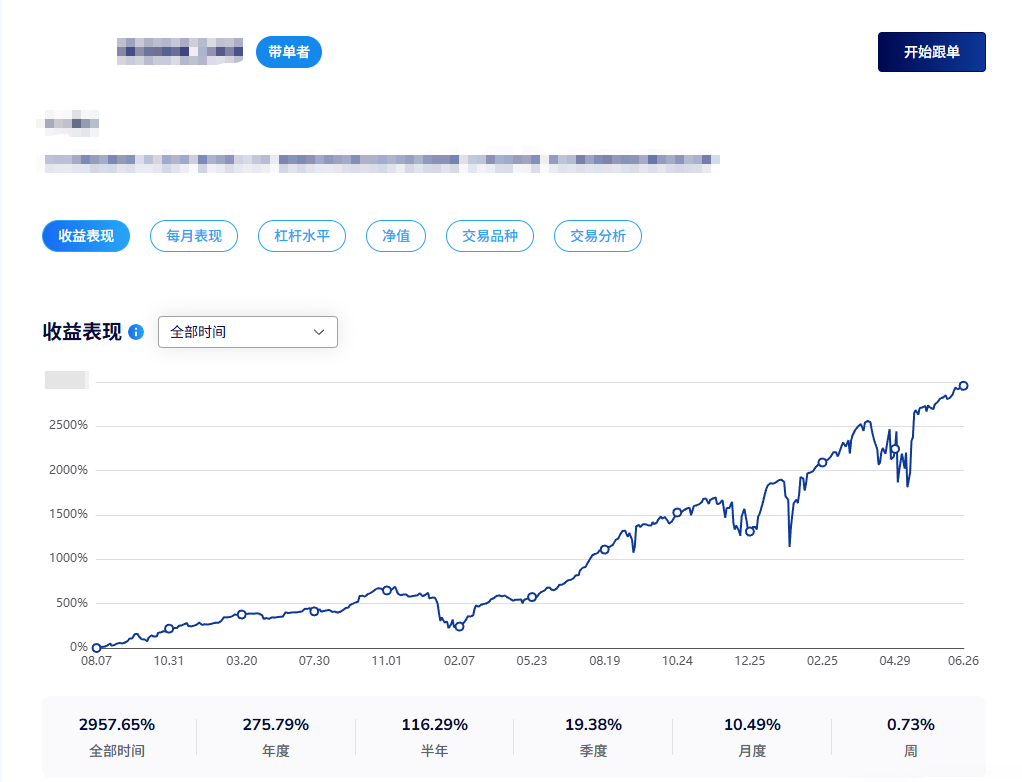Click the chart data point at 03.20
1022x782 pixels.
click(242, 615)
